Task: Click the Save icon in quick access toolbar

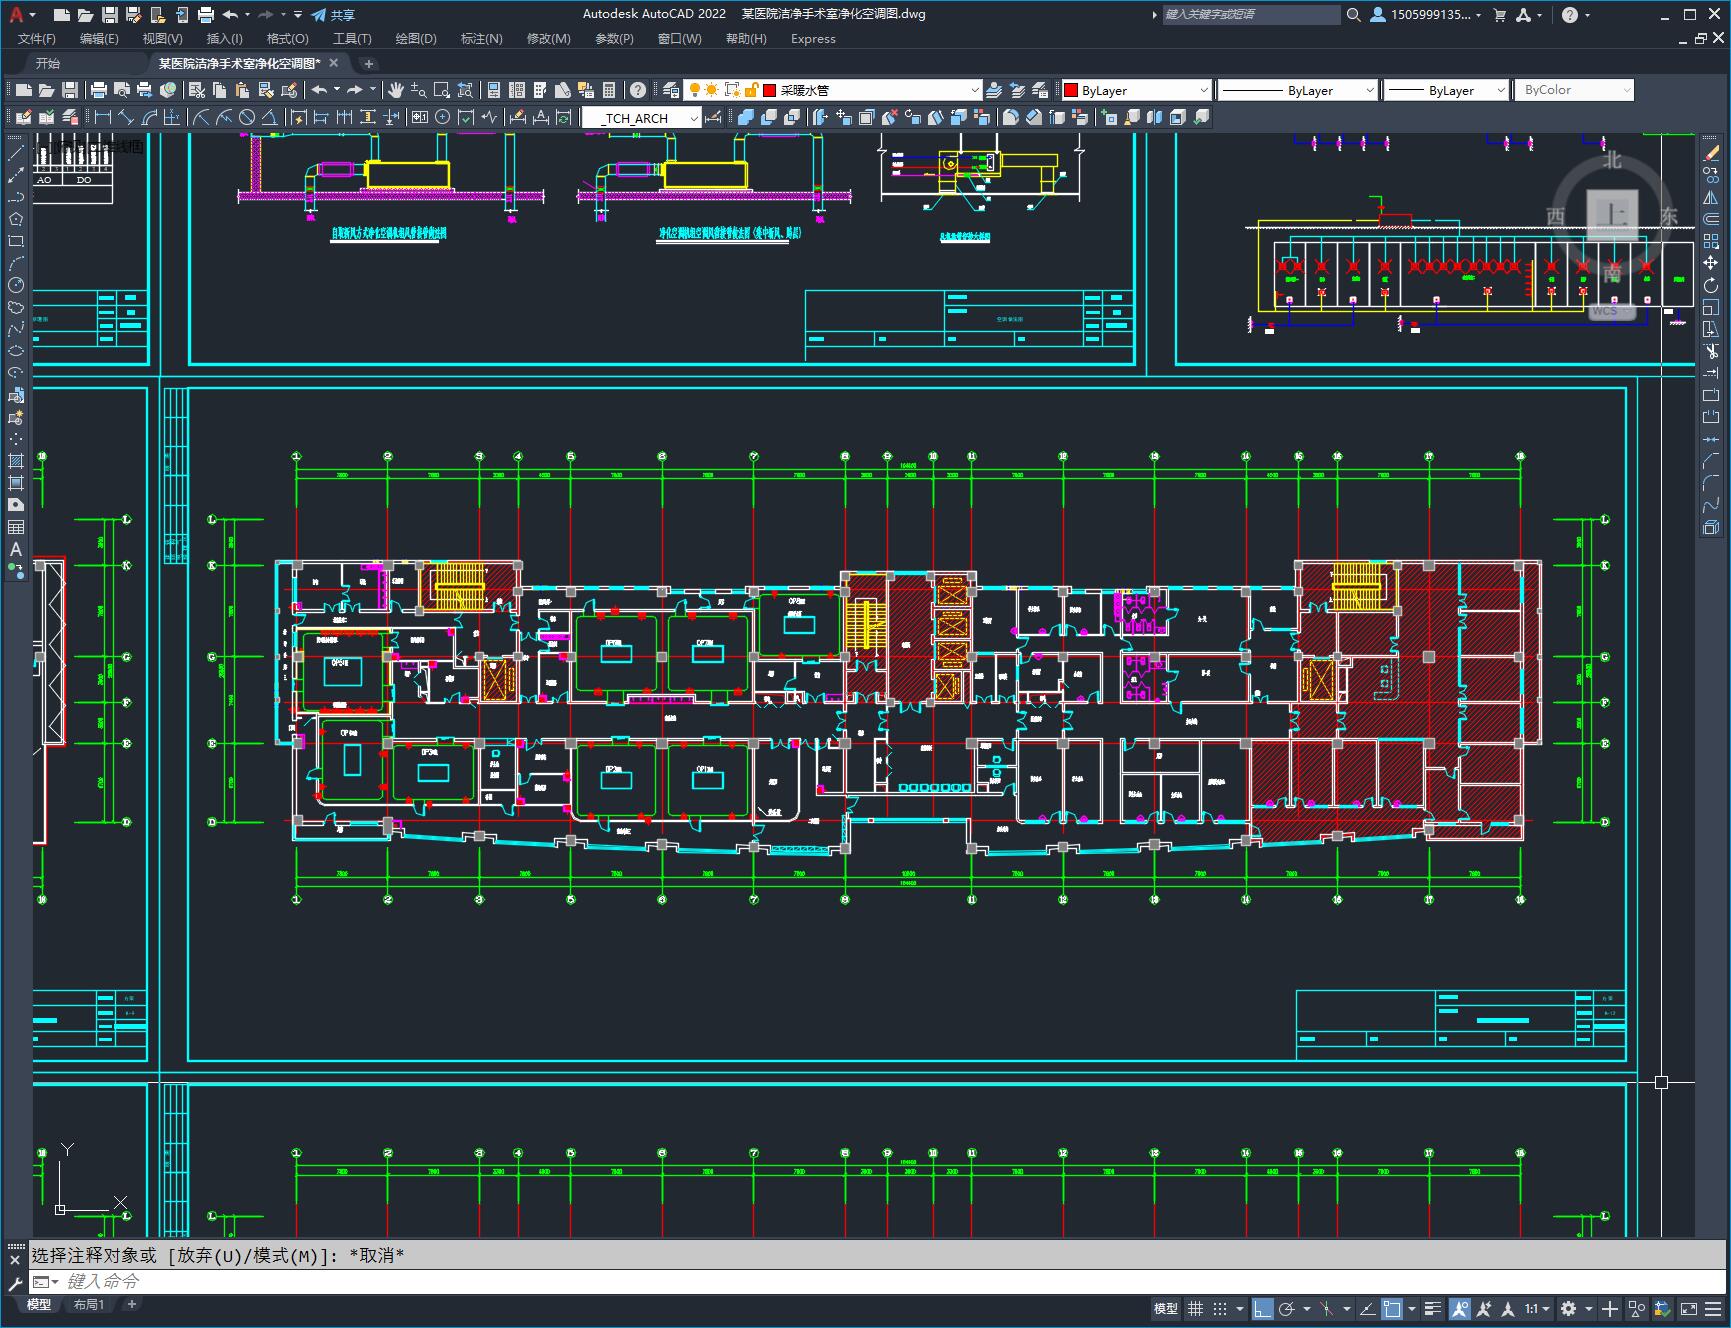Action: click(x=110, y=15)
